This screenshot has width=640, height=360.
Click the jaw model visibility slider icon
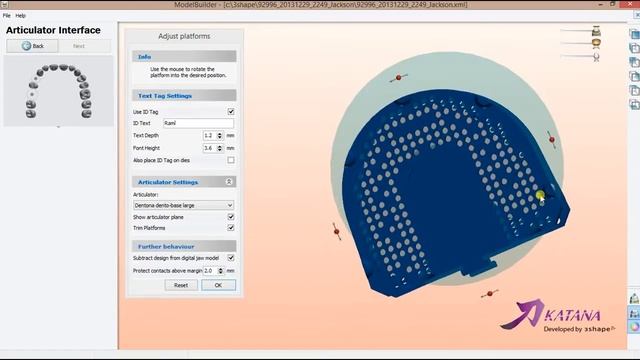click(x=596, y=31)
